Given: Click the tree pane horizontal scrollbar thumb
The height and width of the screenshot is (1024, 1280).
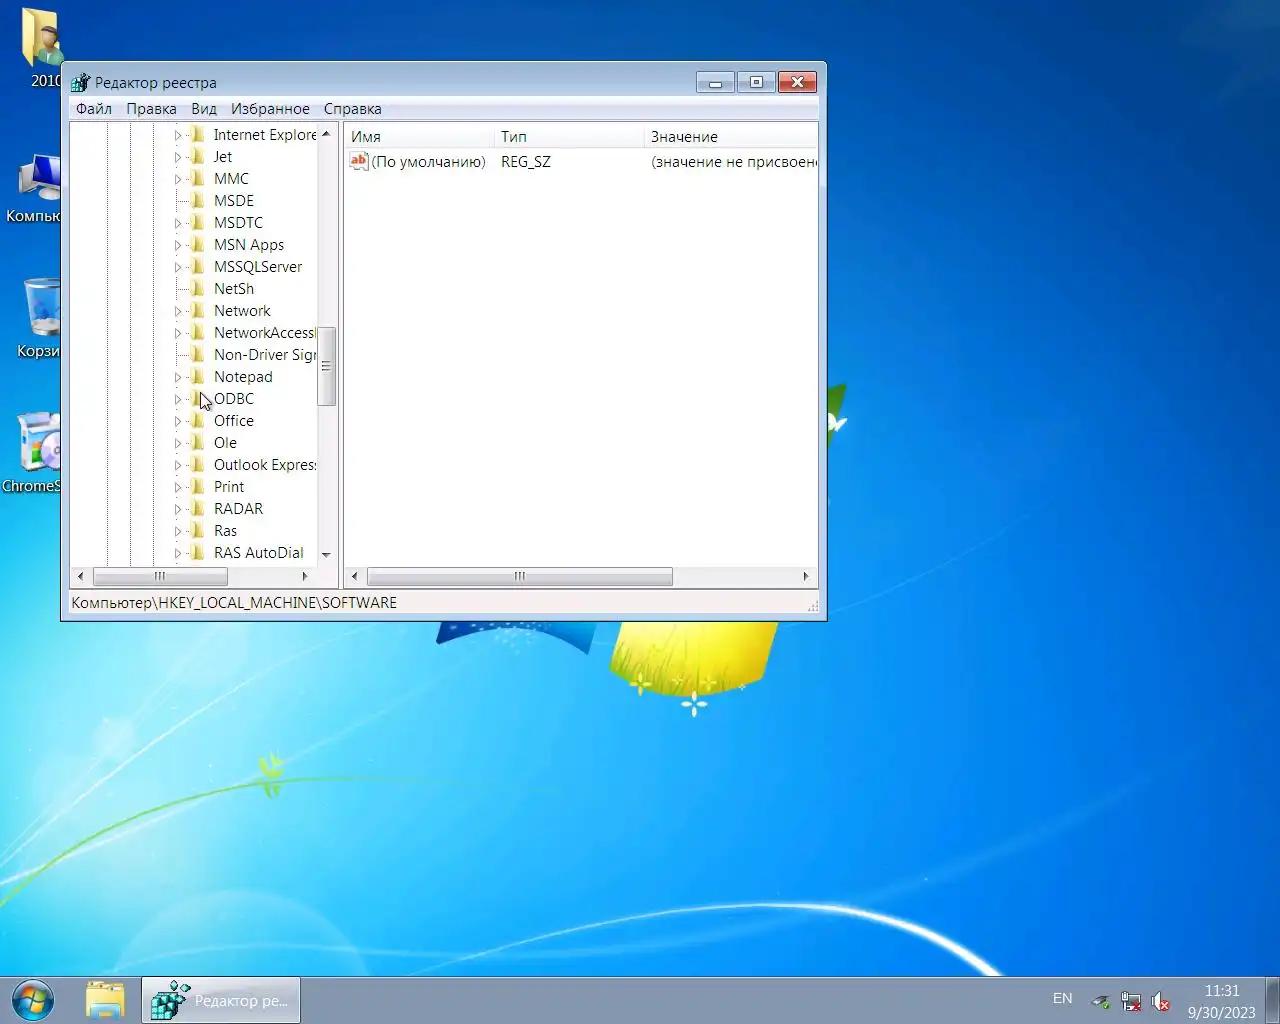Looking at the screenshot, I should tap(160, 576).
